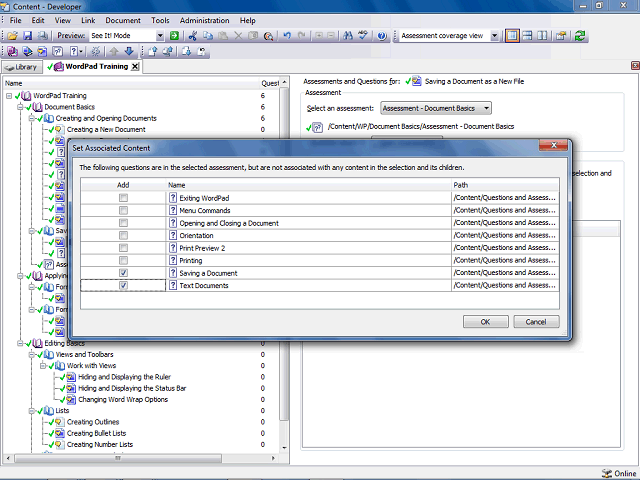Screen dimensions: 640x480
Task: Uncheck the Saving a Document checkbox
Action: 123,273
